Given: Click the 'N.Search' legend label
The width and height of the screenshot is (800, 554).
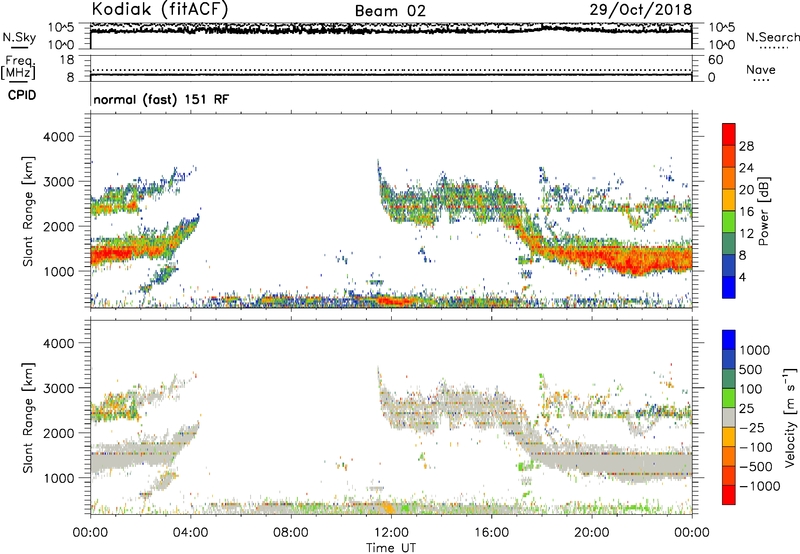Looking at the screenshot, I should [772, 37].
